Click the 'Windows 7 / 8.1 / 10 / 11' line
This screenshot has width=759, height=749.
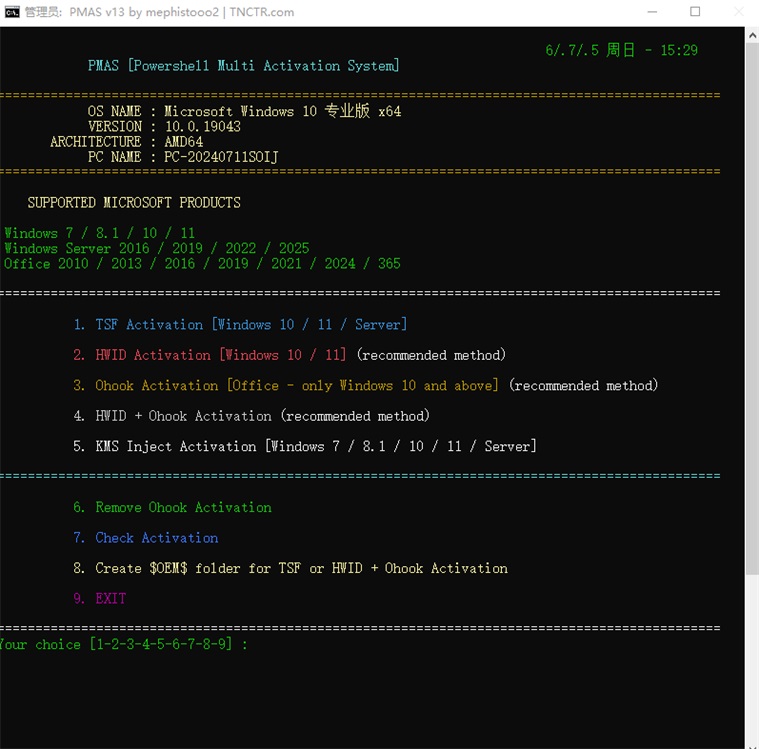pos(100,233)
